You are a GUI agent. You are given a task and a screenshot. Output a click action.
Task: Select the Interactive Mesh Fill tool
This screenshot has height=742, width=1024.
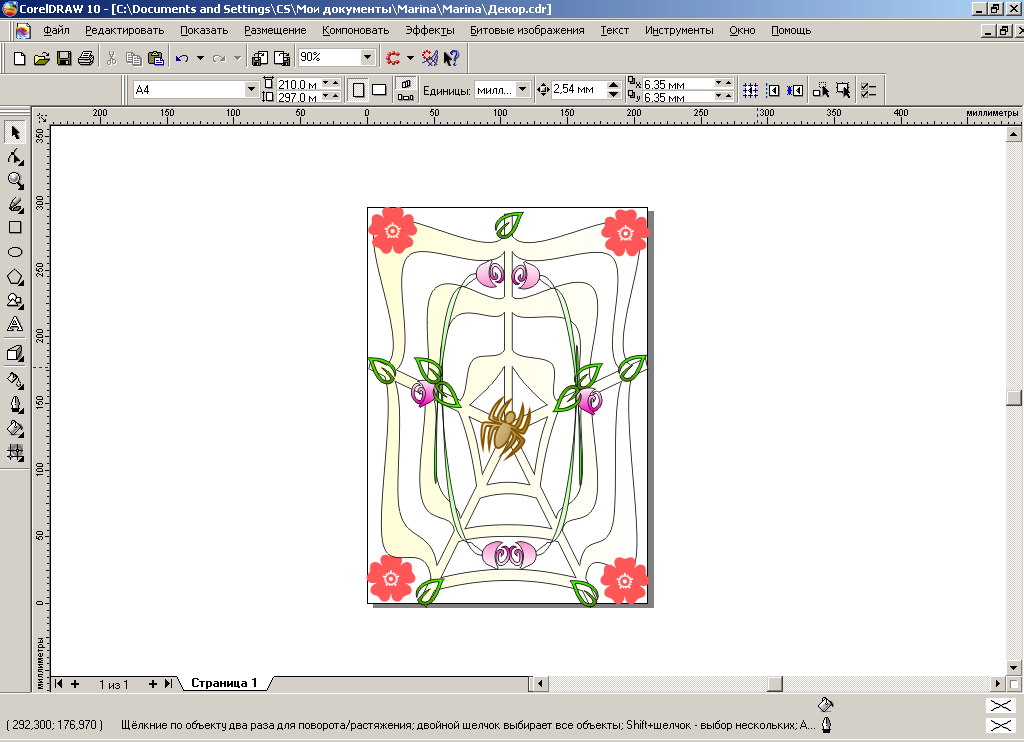(15, 452)
